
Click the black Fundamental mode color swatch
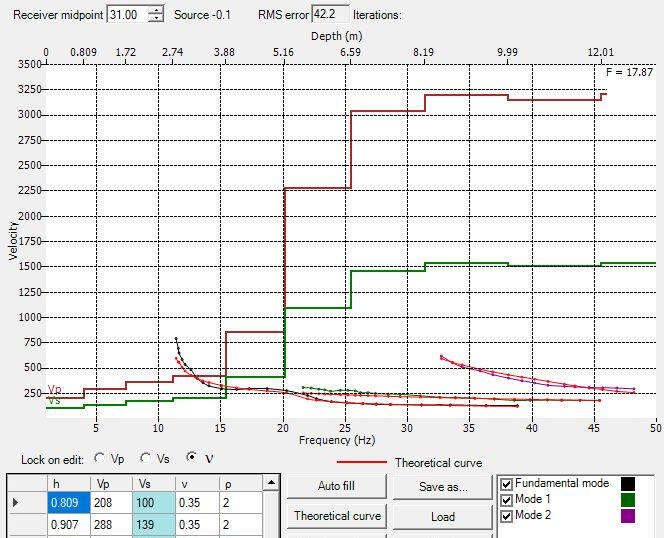pos(628,484)
